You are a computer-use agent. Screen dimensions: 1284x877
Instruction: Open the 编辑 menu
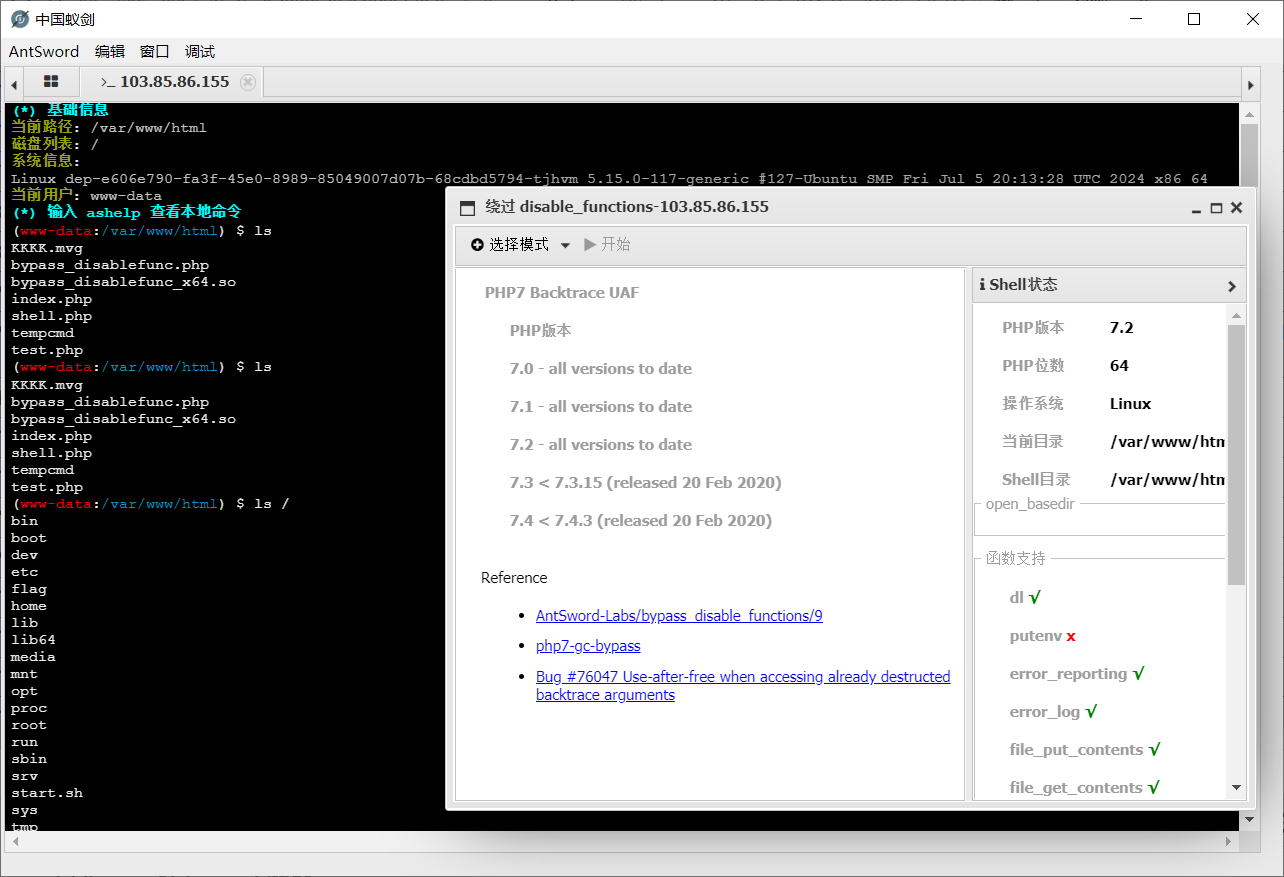(x=110, y=52)
